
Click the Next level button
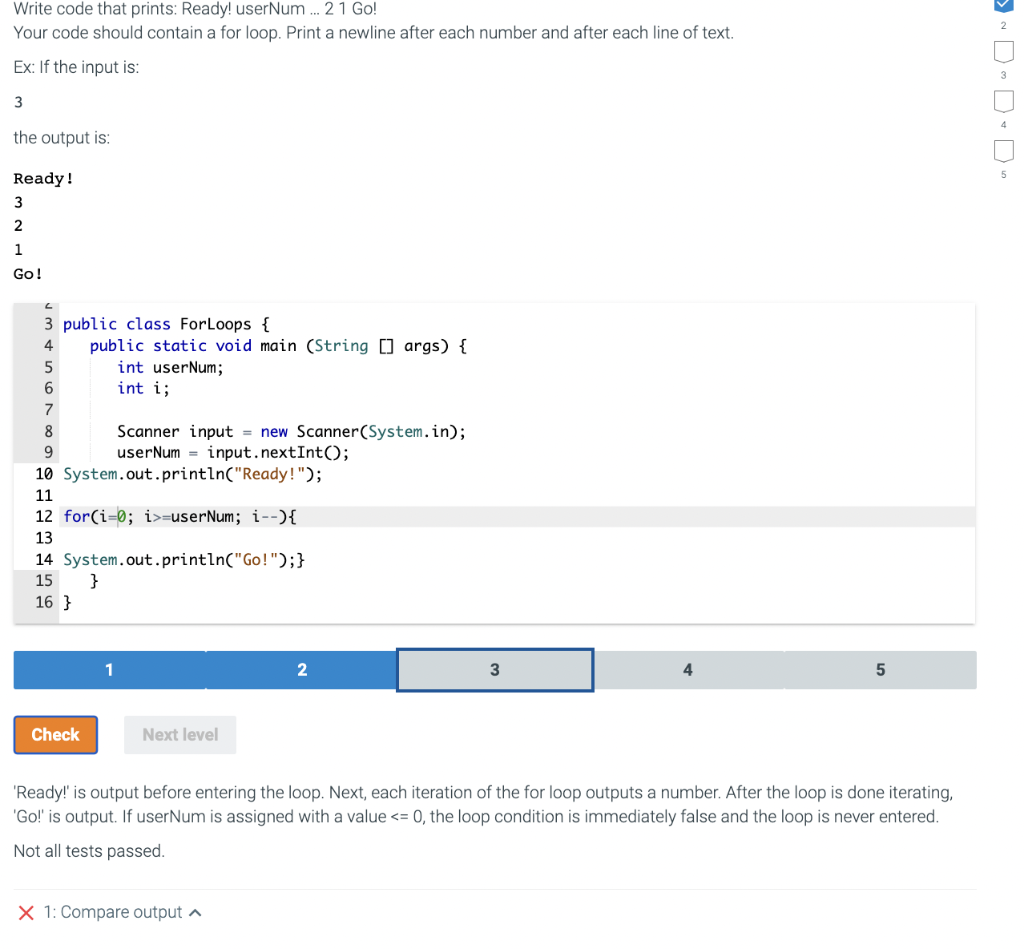point(179,734)
